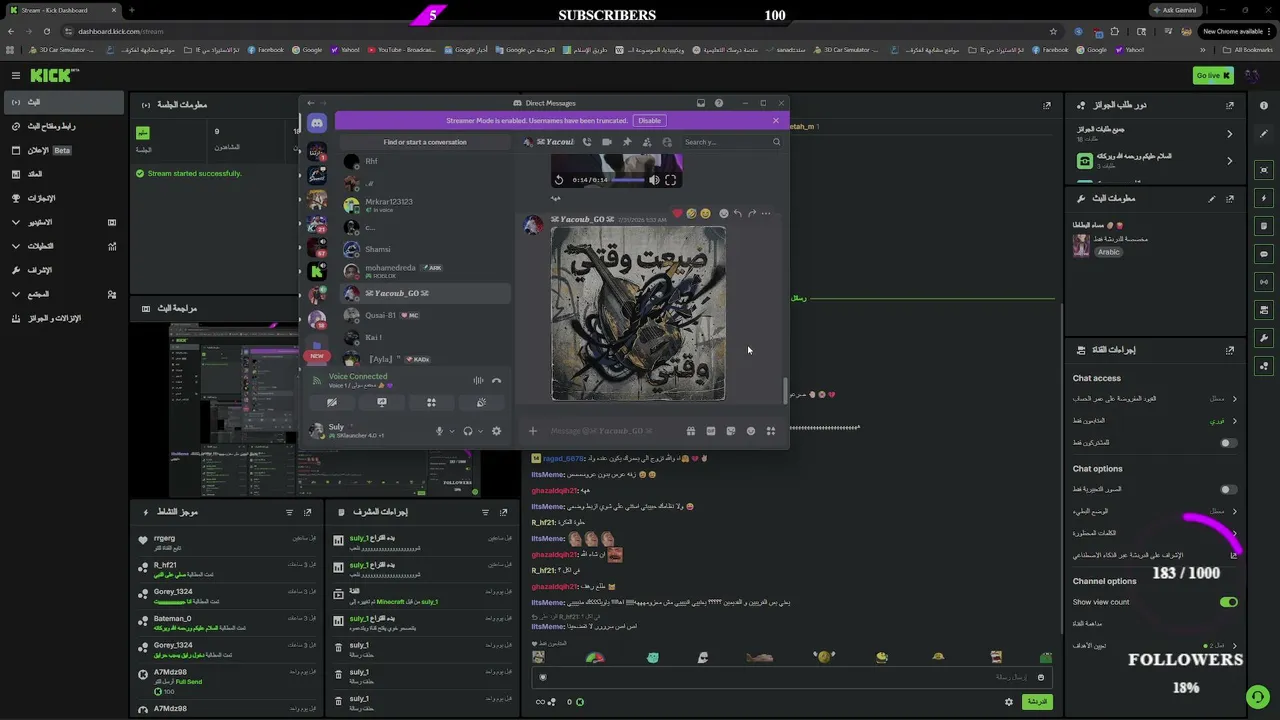Screen dimensions: 1280x720
Task: Disable Streamer Mode in the Discord banner
Action: point(650,120)
